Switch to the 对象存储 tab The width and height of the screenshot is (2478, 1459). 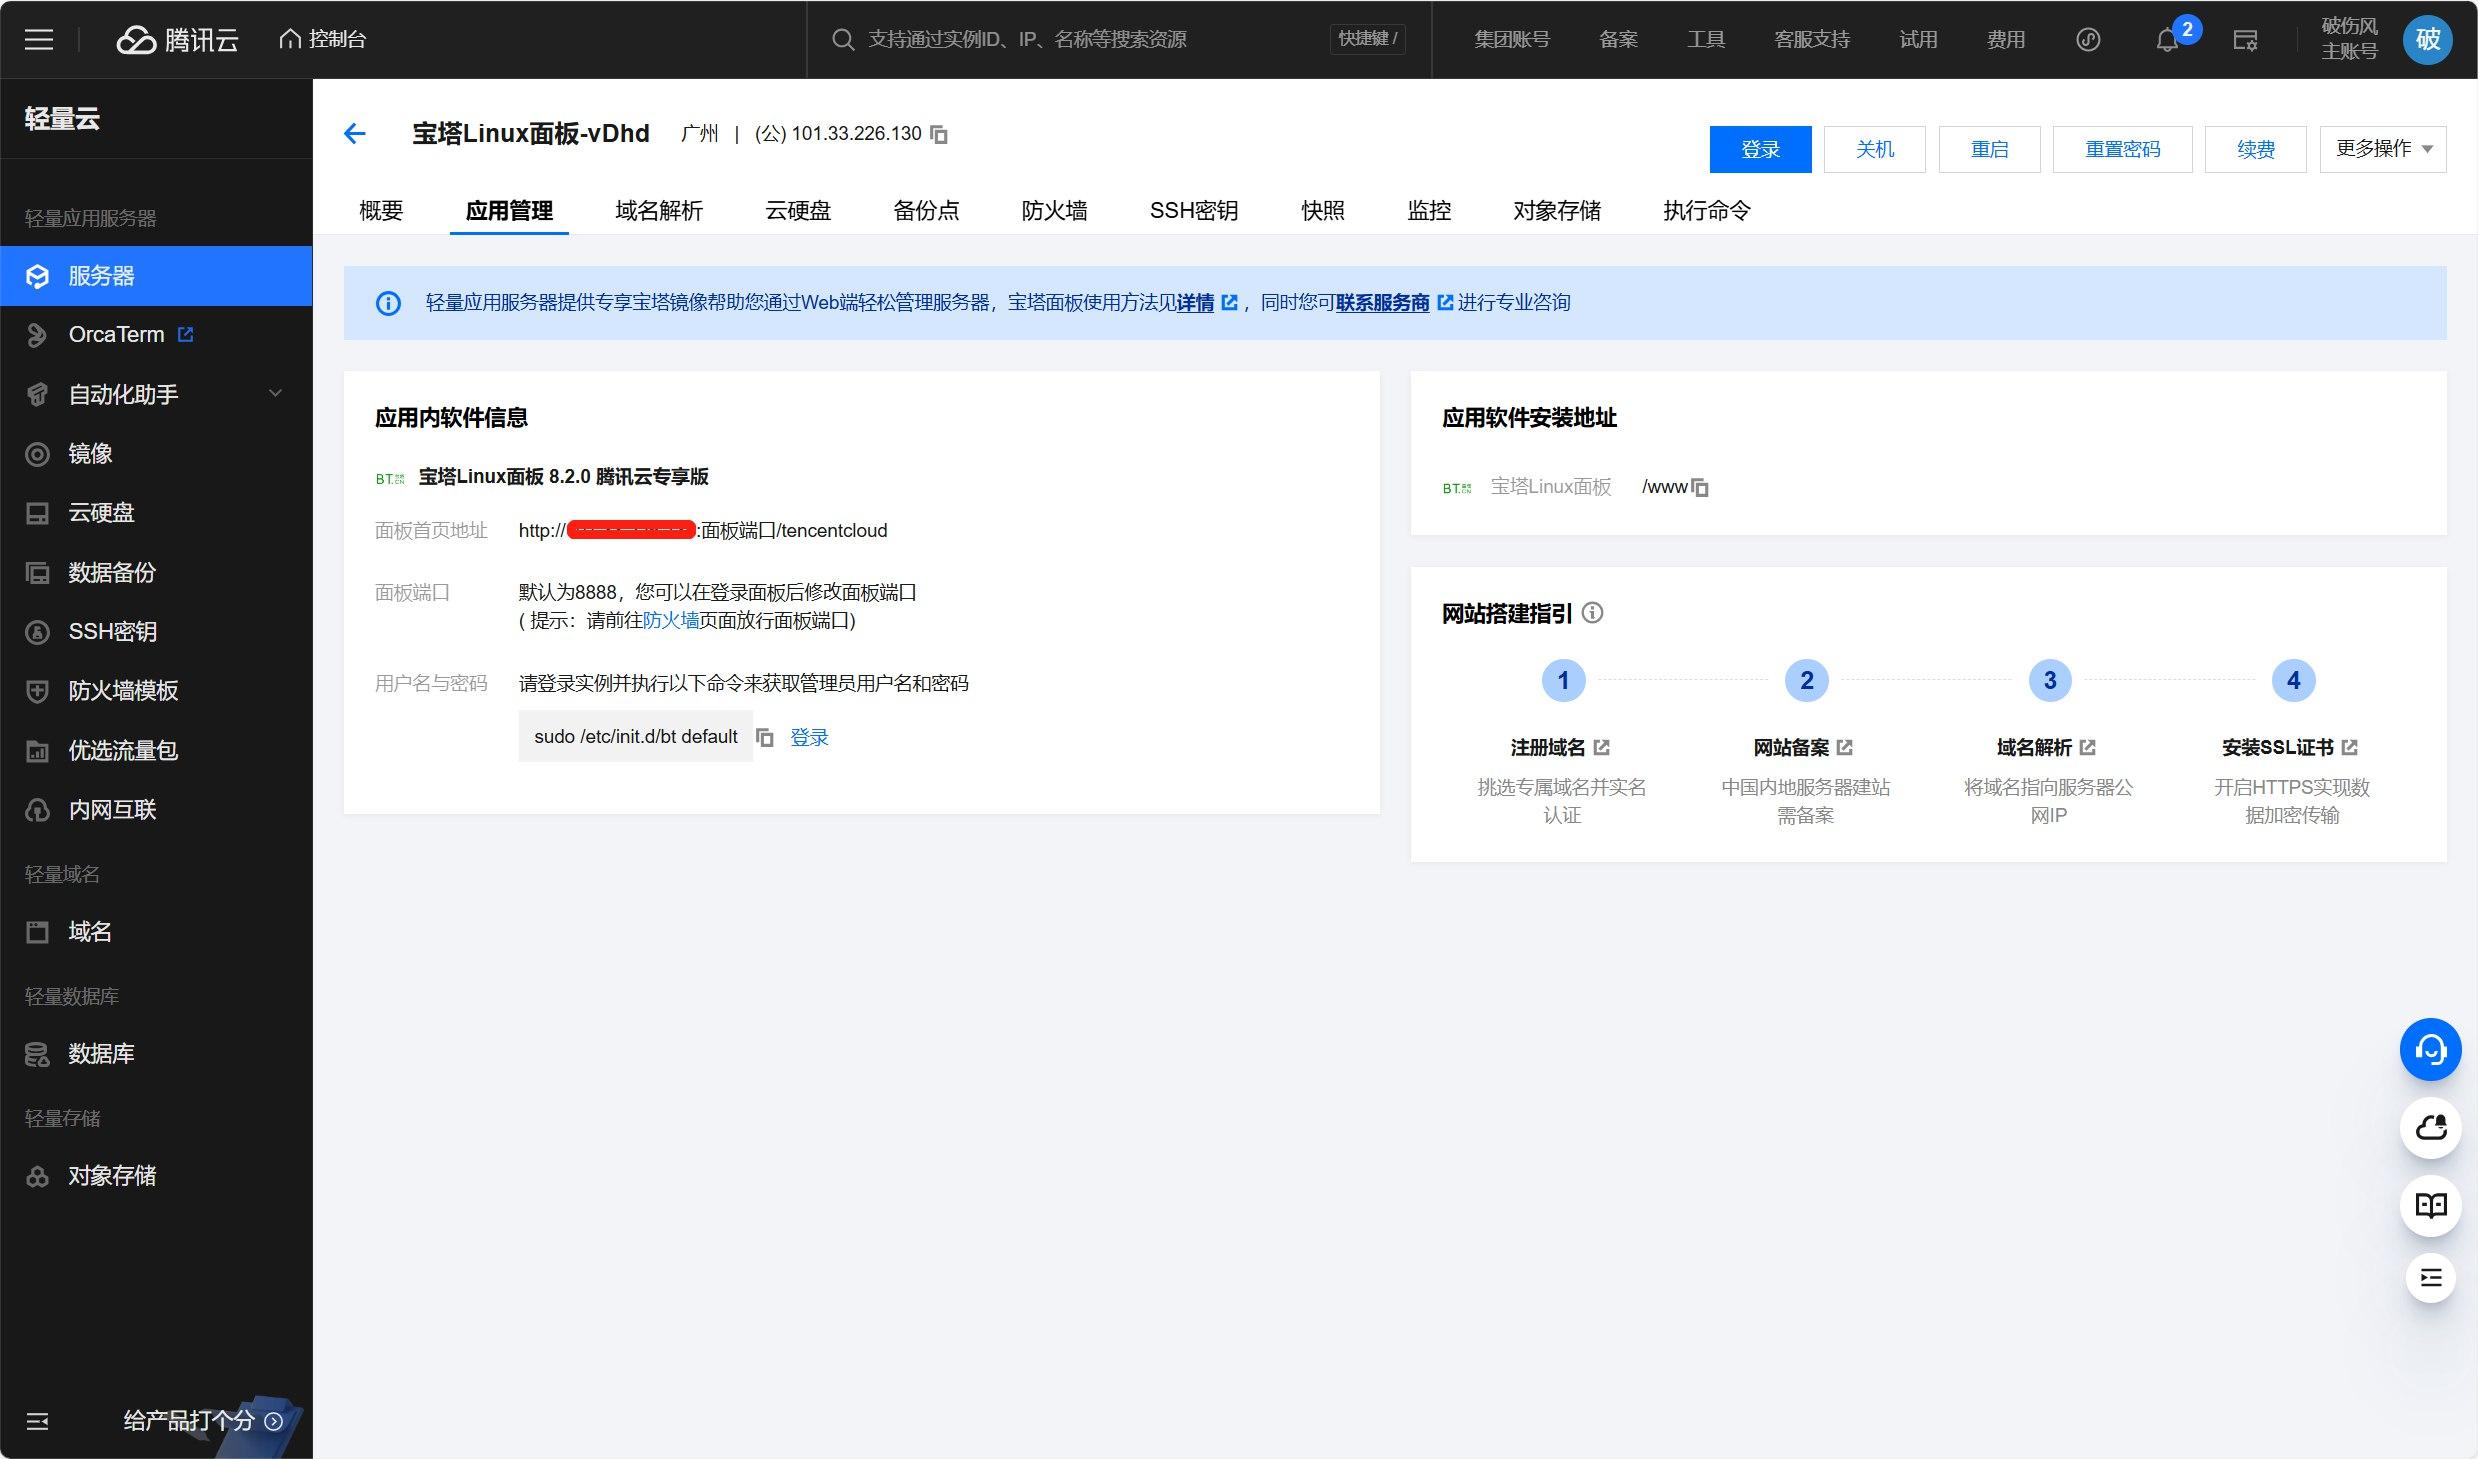(1557, 210)
